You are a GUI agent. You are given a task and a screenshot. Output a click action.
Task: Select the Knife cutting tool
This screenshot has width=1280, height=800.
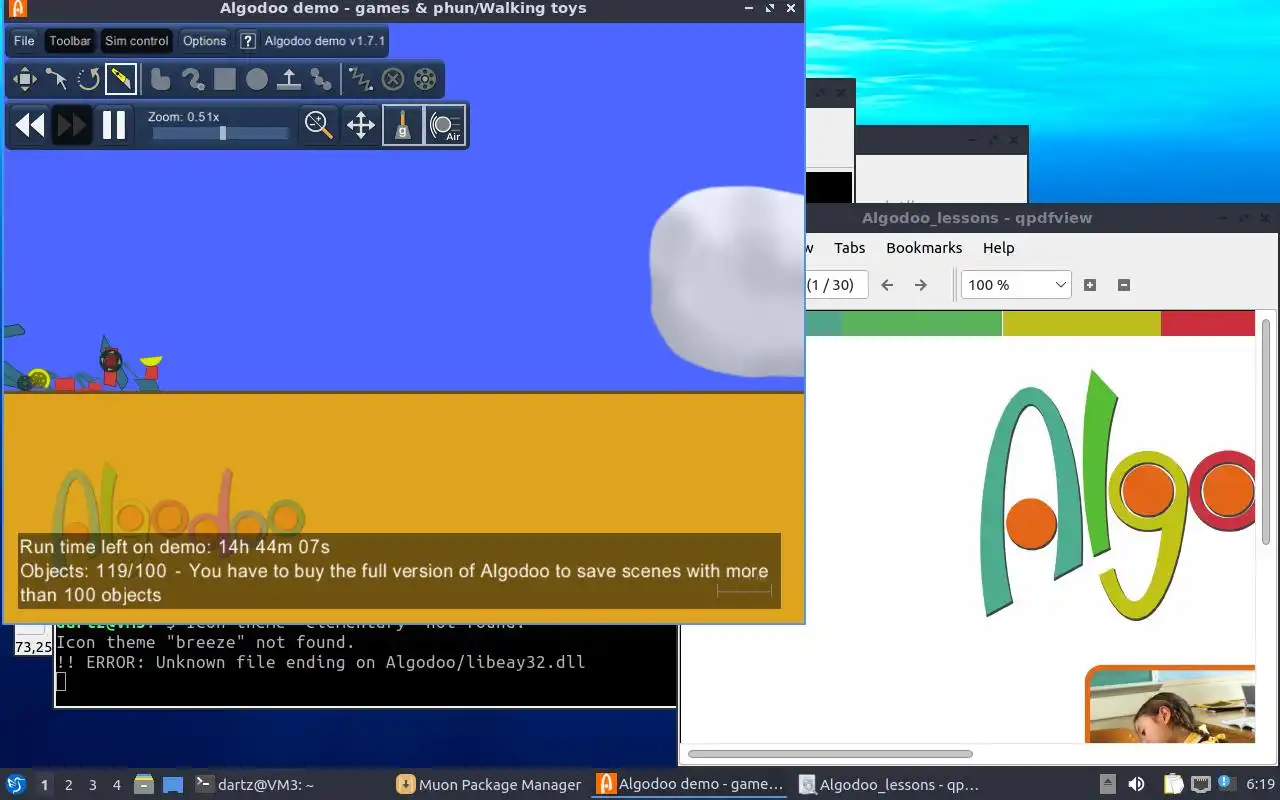[x=120, y=79]
